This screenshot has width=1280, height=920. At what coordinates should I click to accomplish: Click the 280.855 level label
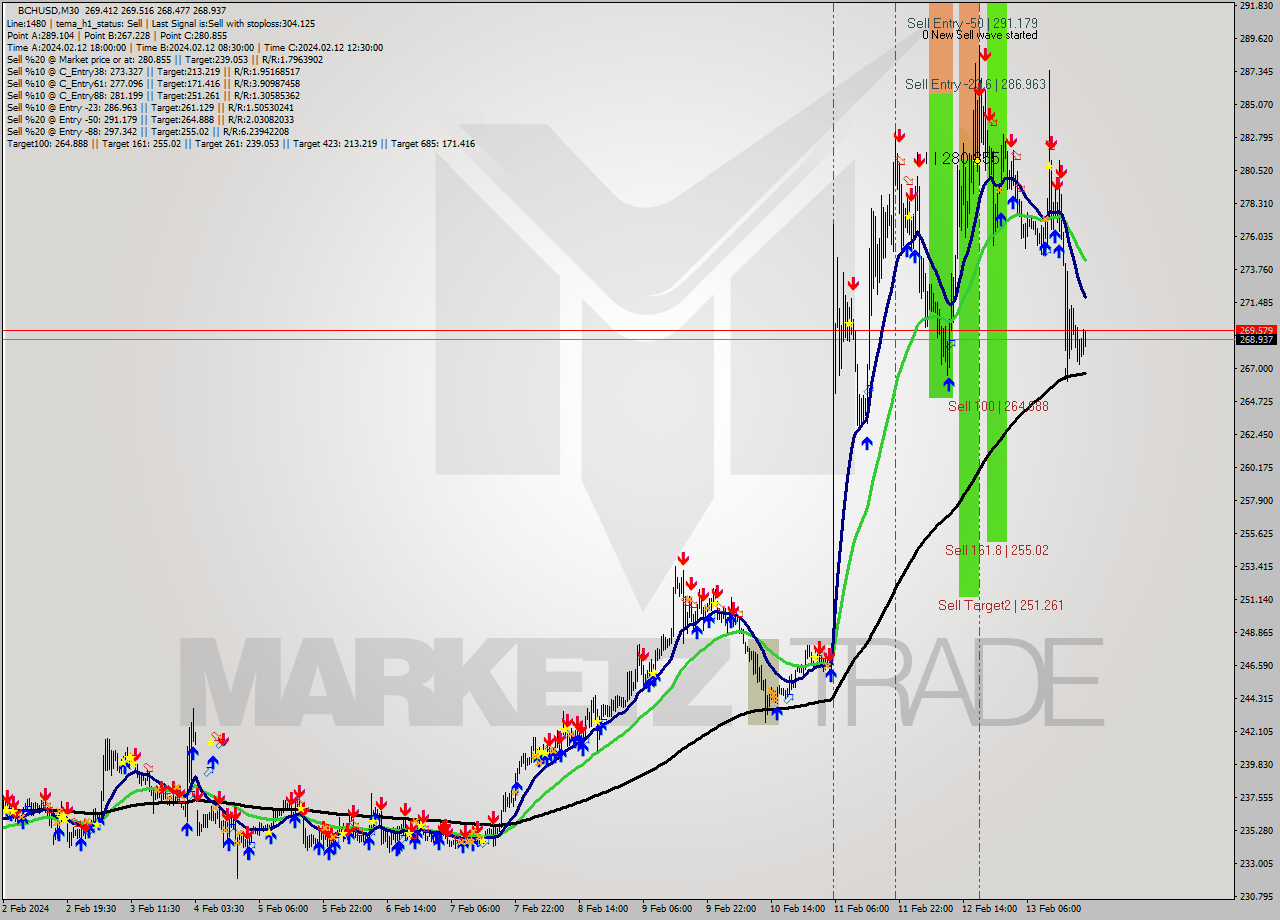pos(965,158)
